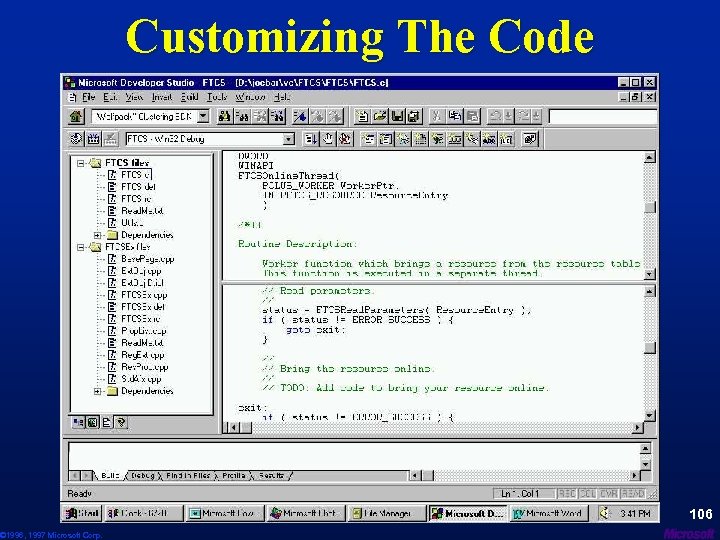Switch to Clock taskbar button

pyautogui.click(x=144, y=513)
